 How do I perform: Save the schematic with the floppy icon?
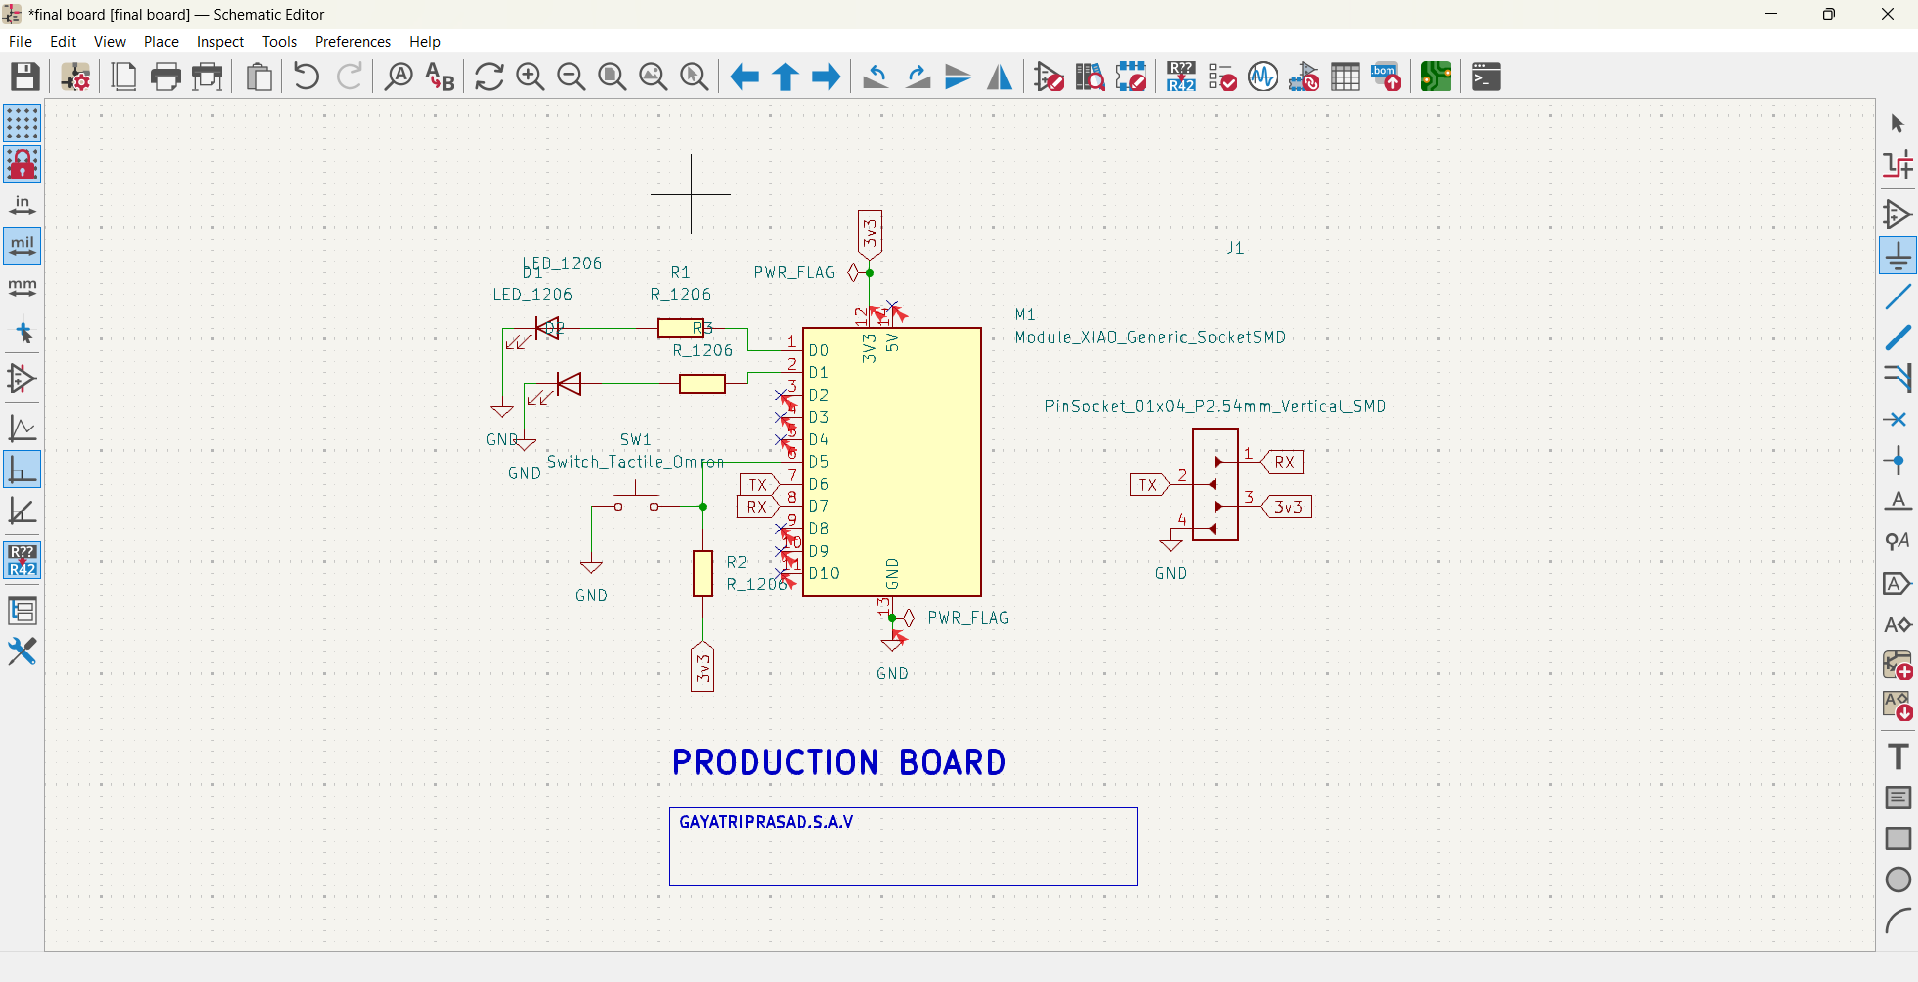(25, 77)
